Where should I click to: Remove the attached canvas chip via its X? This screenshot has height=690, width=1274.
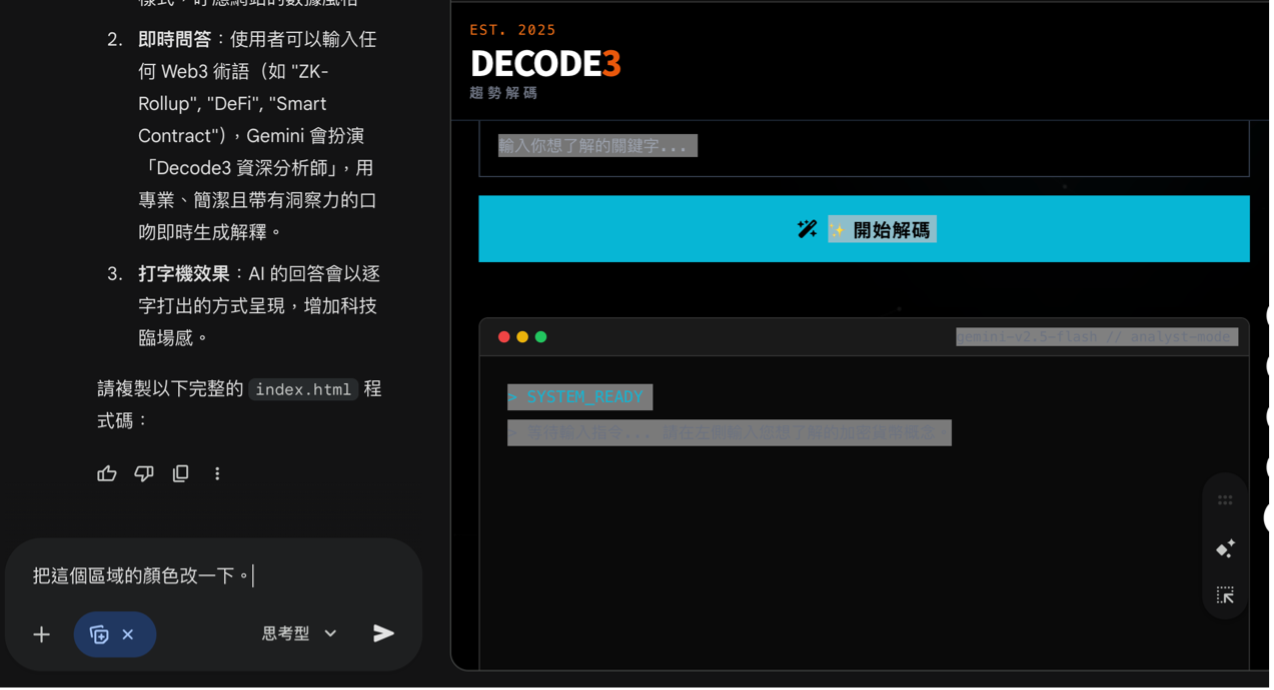click(129, 633)
